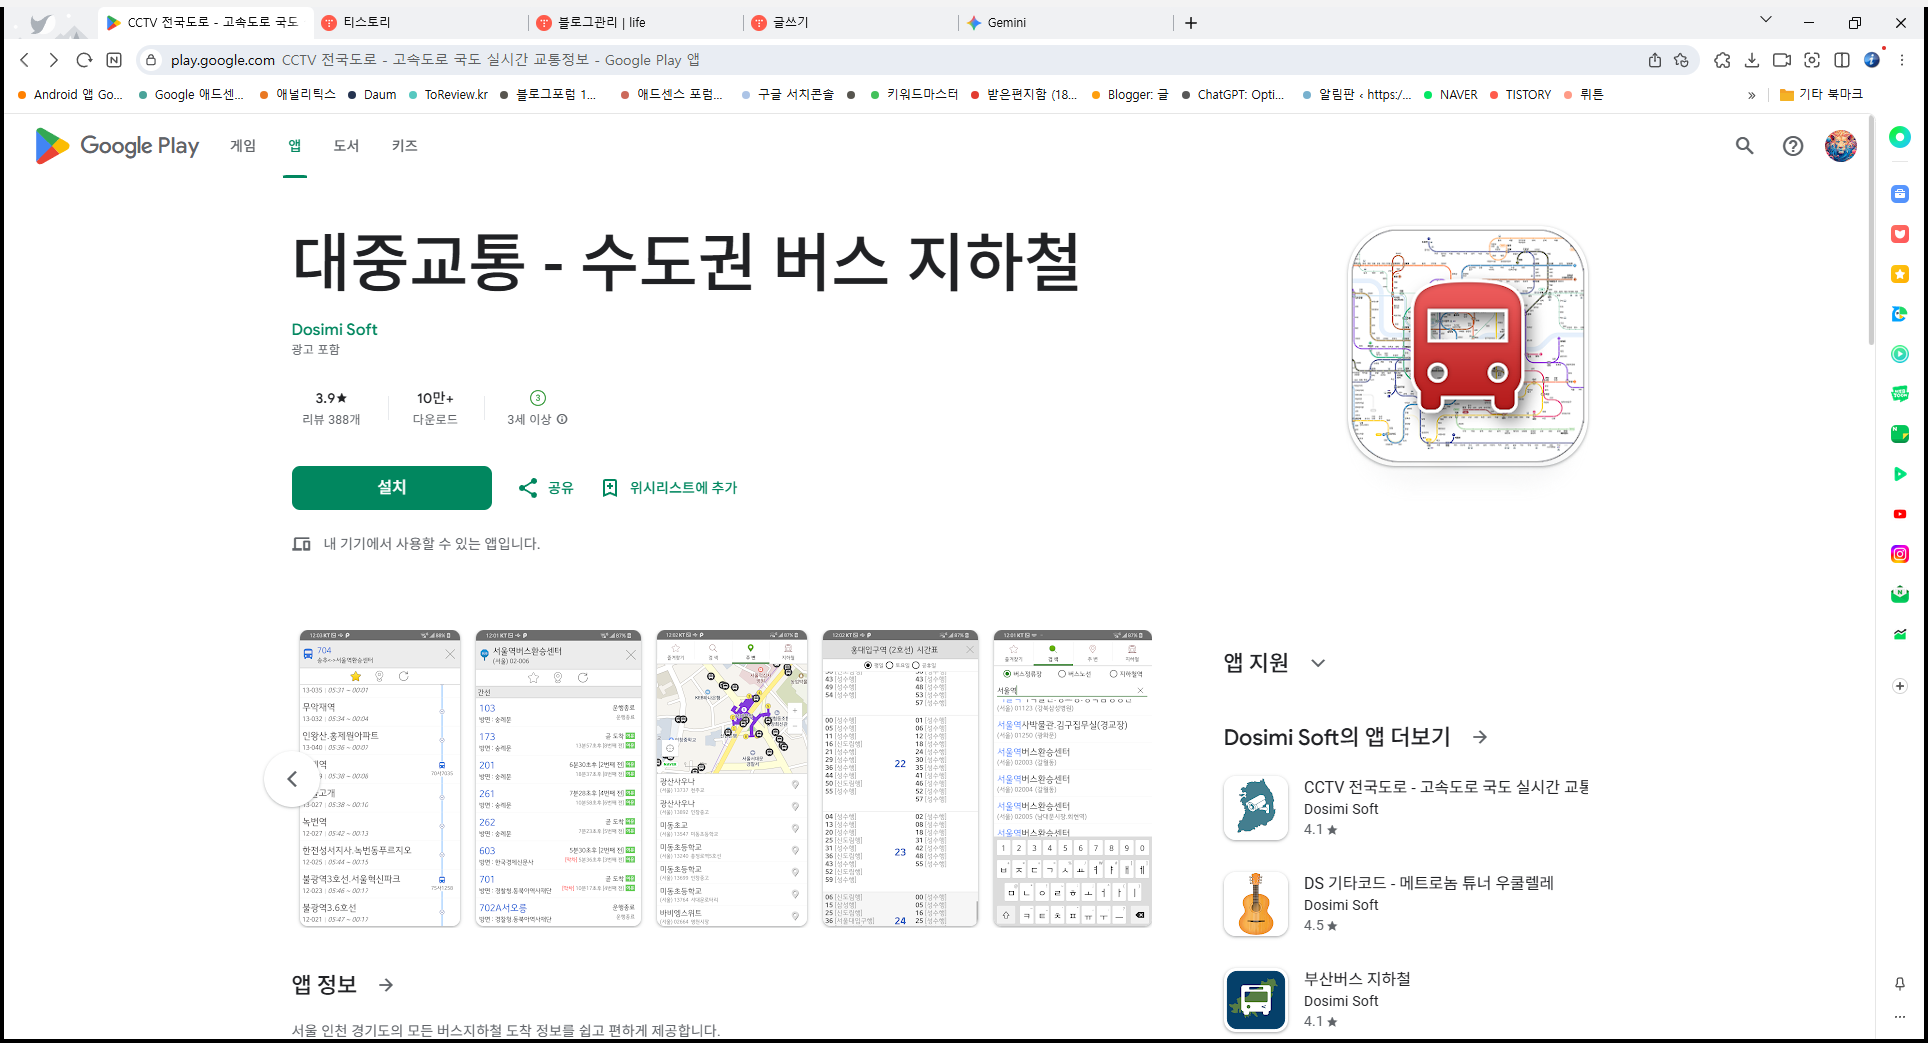Open the red Pocket sidebar icon

tap(1900, 234)
